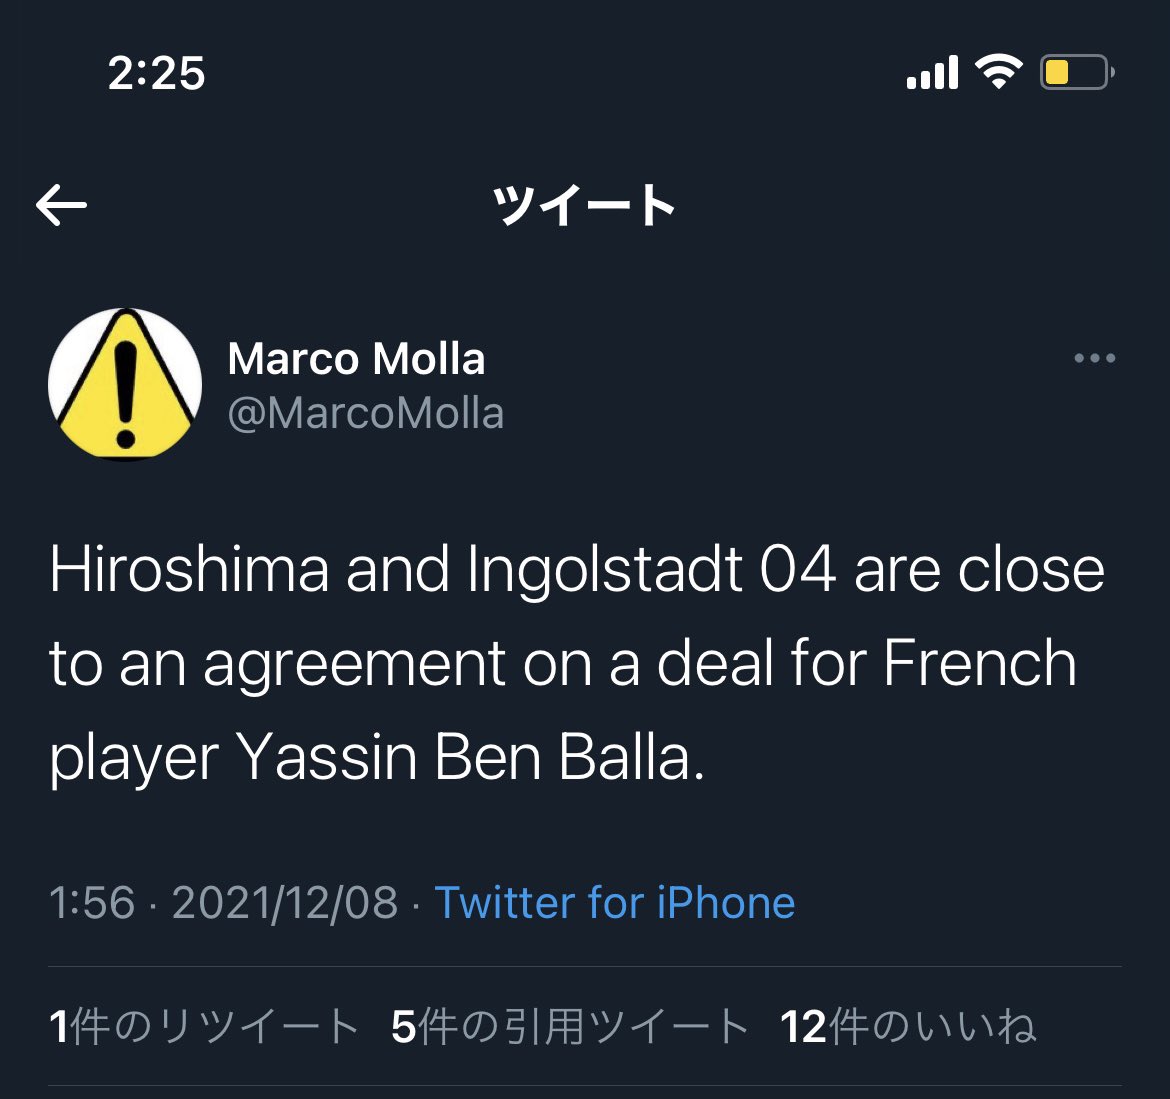Tap the cellular signal bars icon

pos(932,73)
